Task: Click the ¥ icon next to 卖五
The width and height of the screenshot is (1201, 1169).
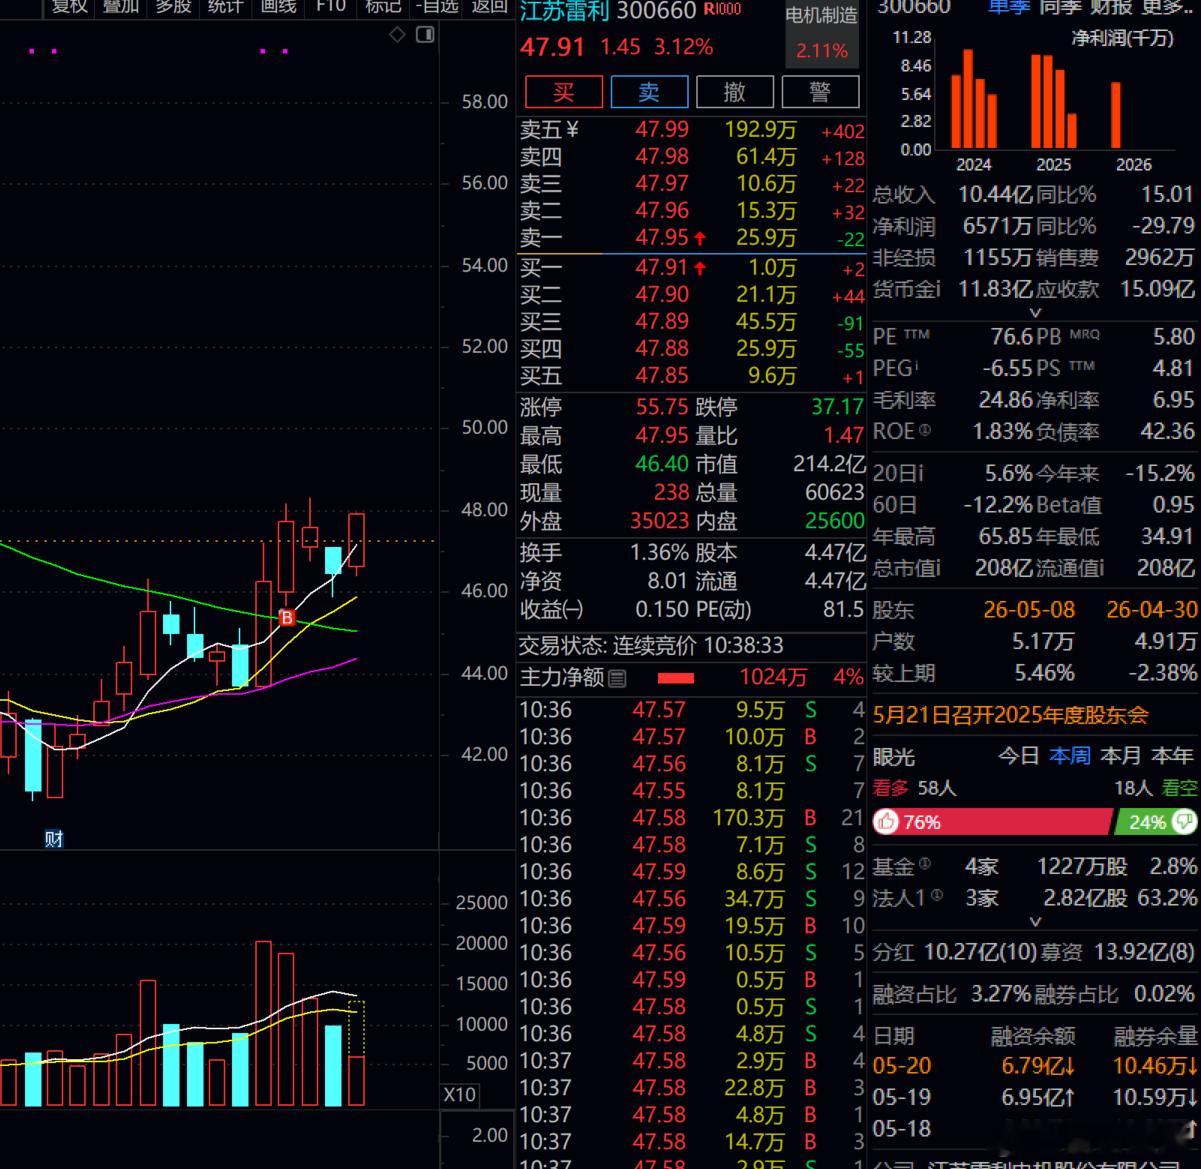Action: point(572,129)
